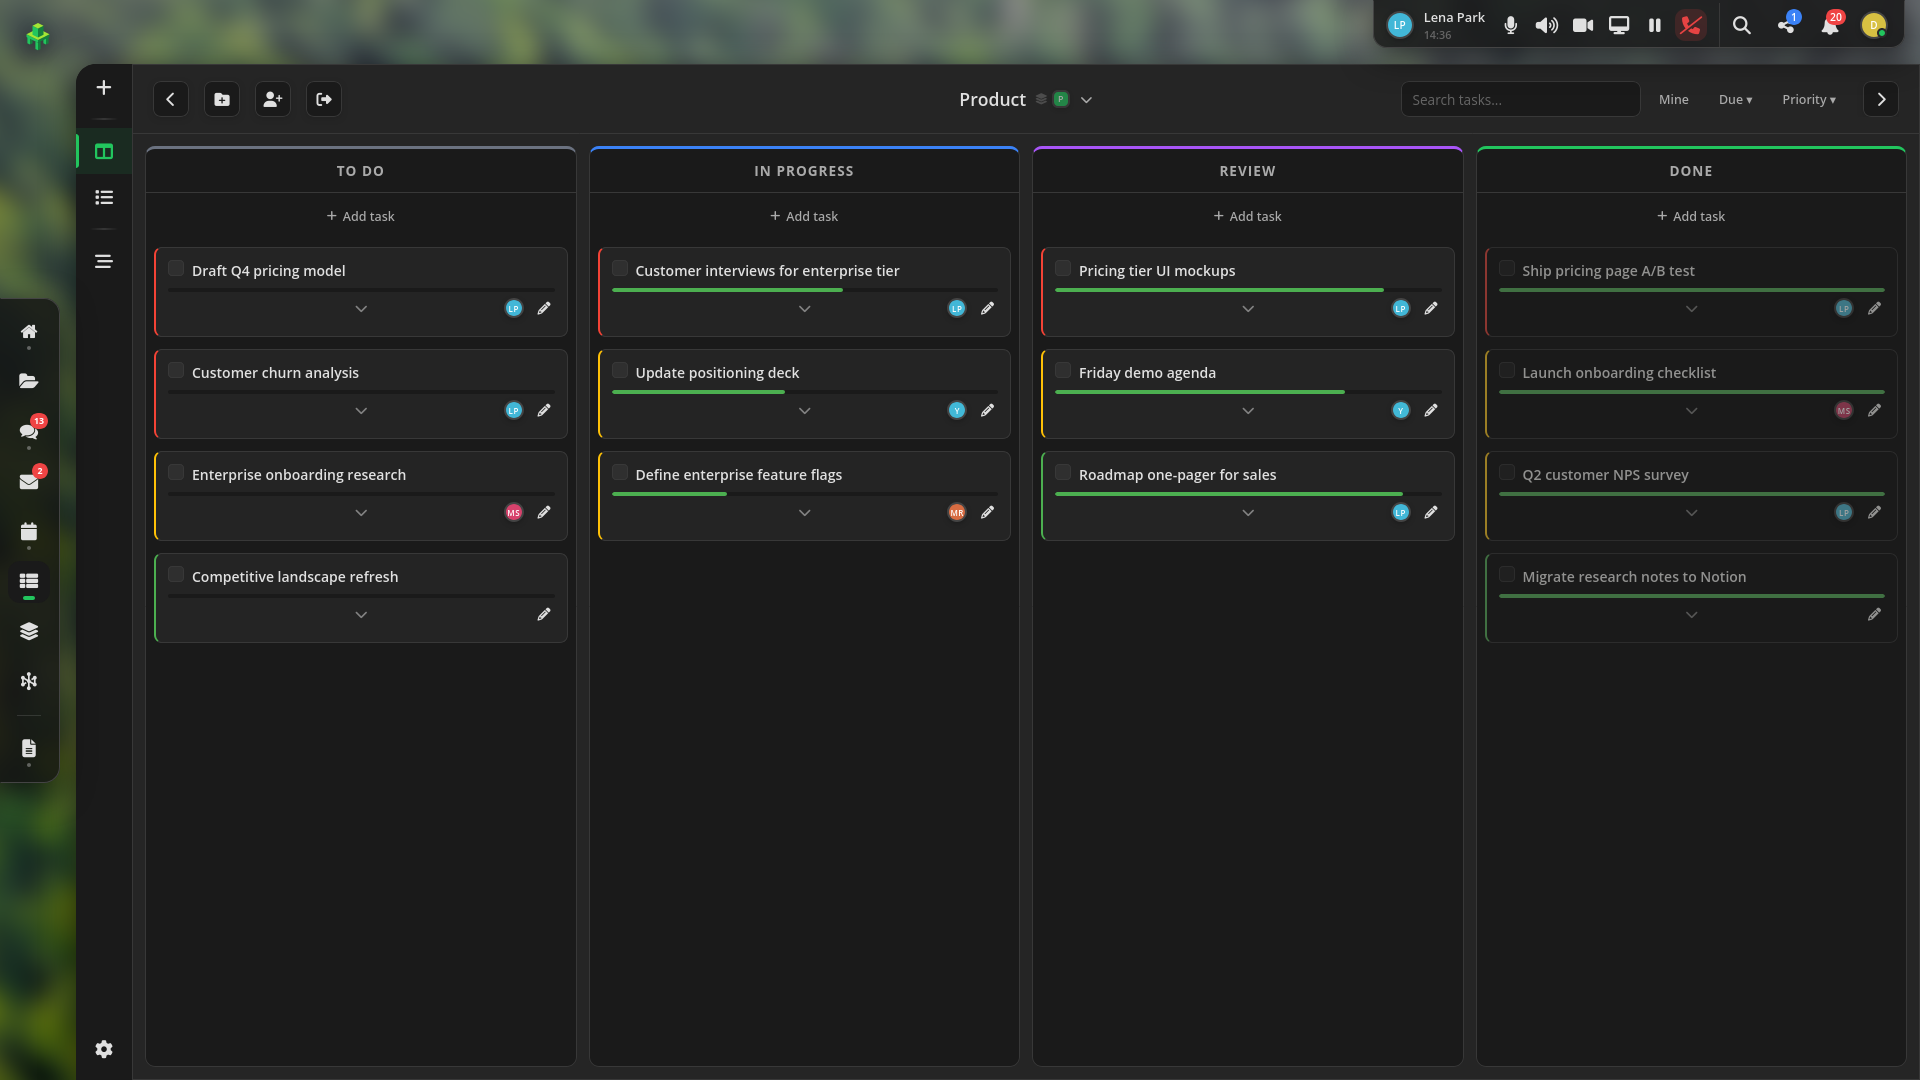Viewport: 1920px width, 1080px height.
Task: Toggle the video camera icon
Action: tap(1583, 25)
